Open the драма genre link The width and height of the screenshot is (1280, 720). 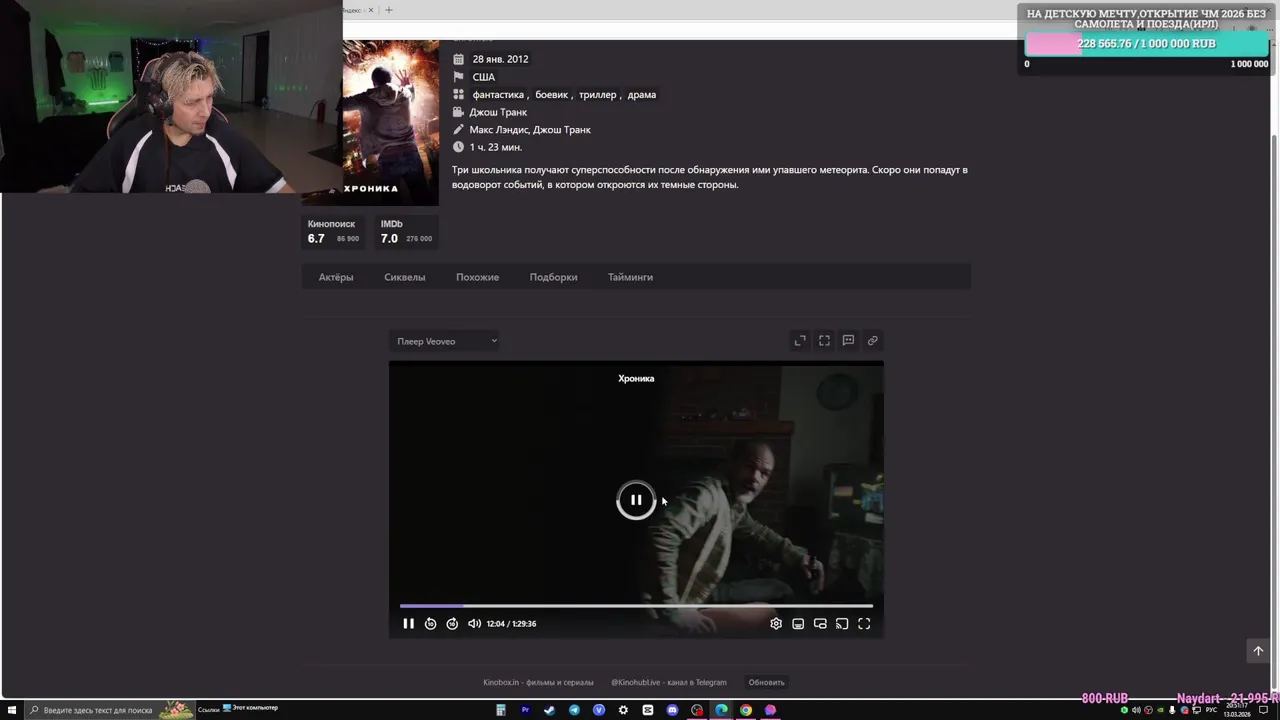point(642,95)
